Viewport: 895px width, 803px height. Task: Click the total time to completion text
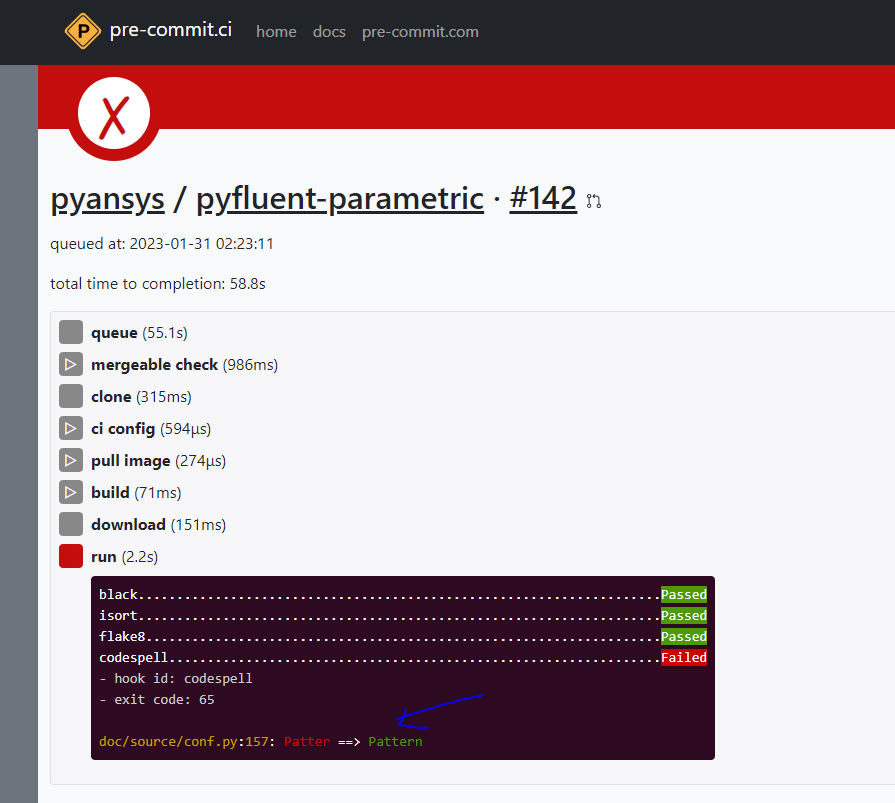click(x=158, y=284)
